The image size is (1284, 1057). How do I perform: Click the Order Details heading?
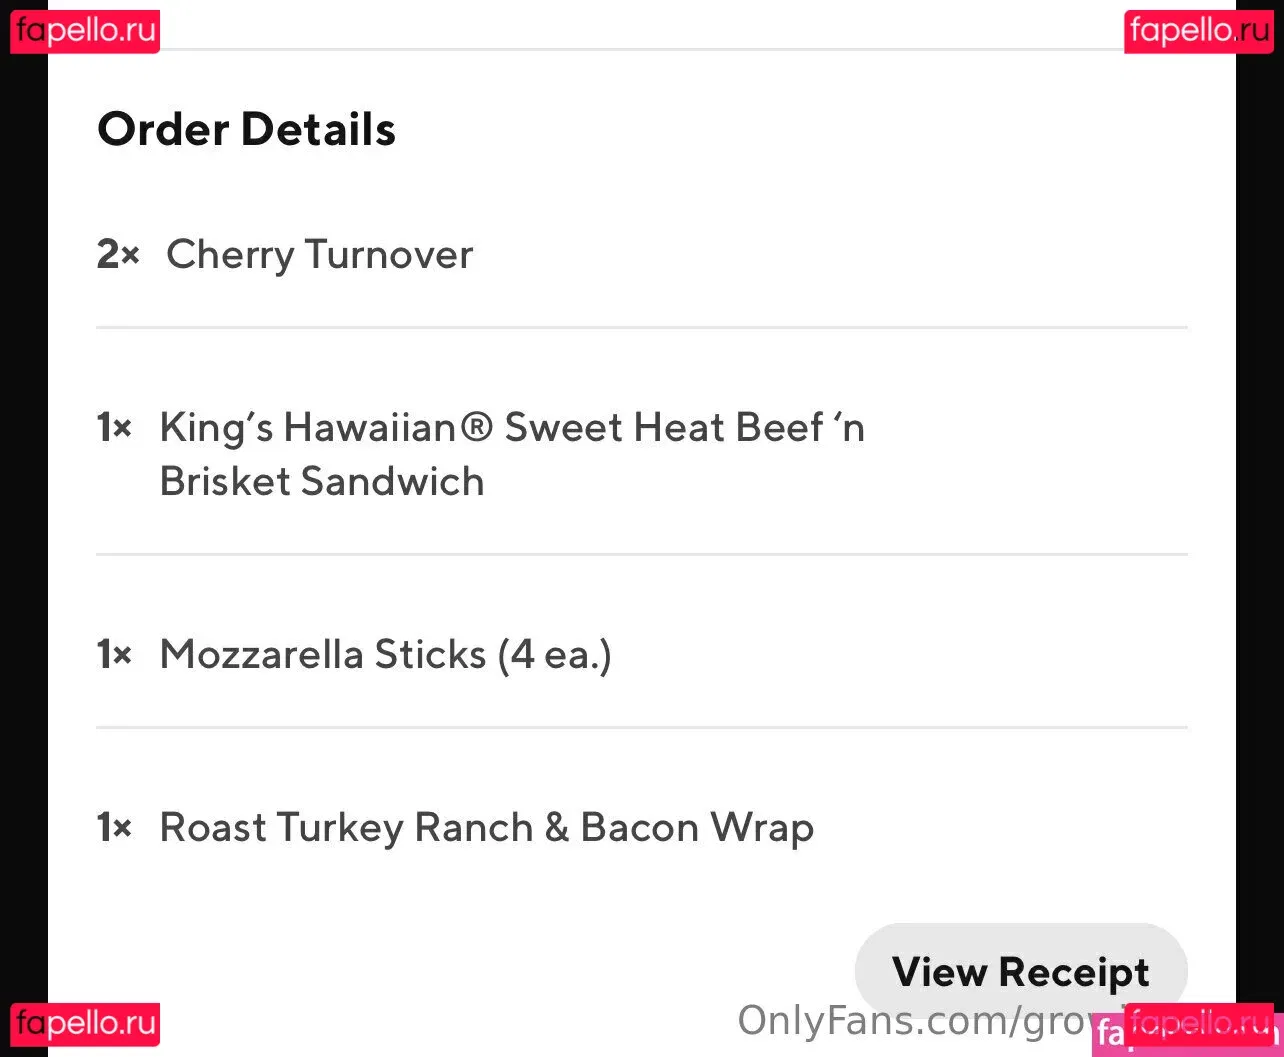[x=246, y=130]
